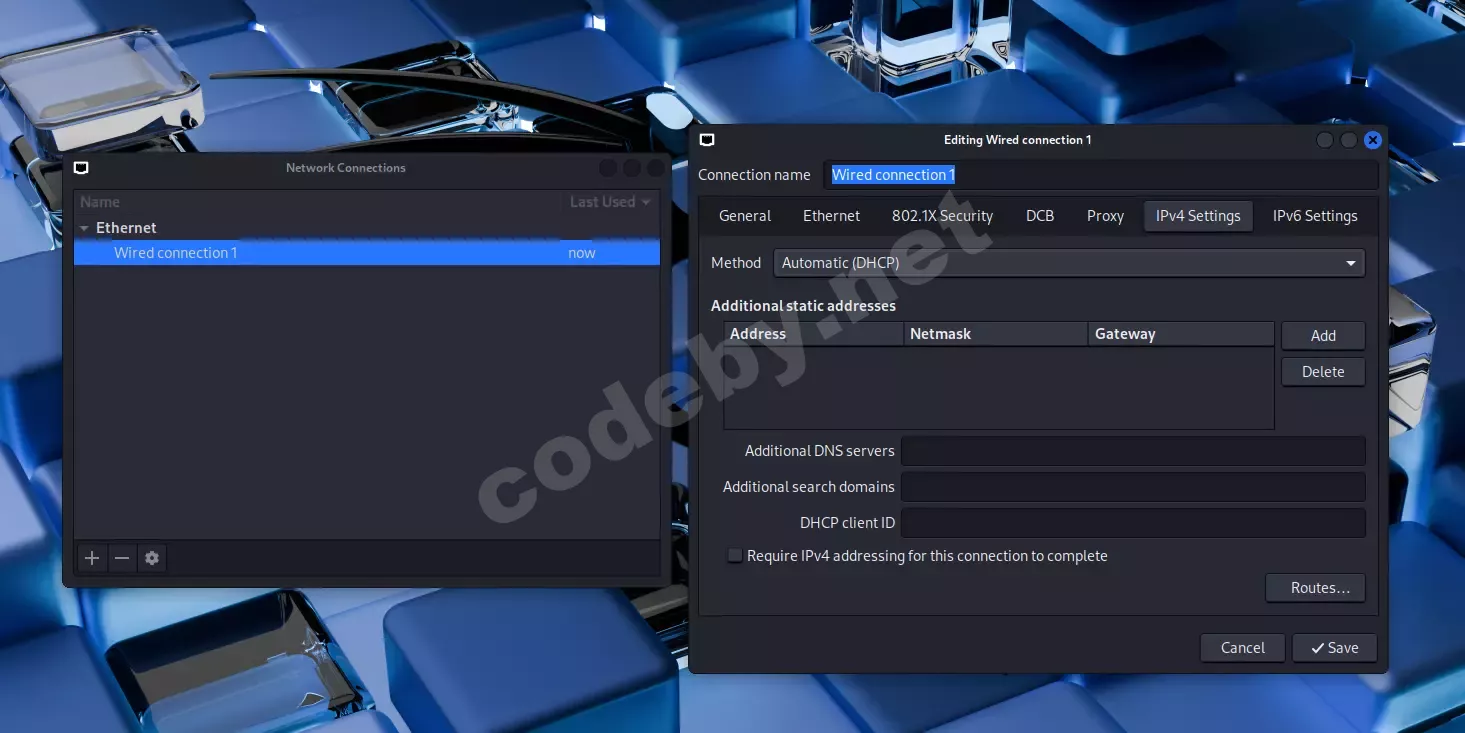
Task: Switch to the General tab
Action: (x=745, y=216)
